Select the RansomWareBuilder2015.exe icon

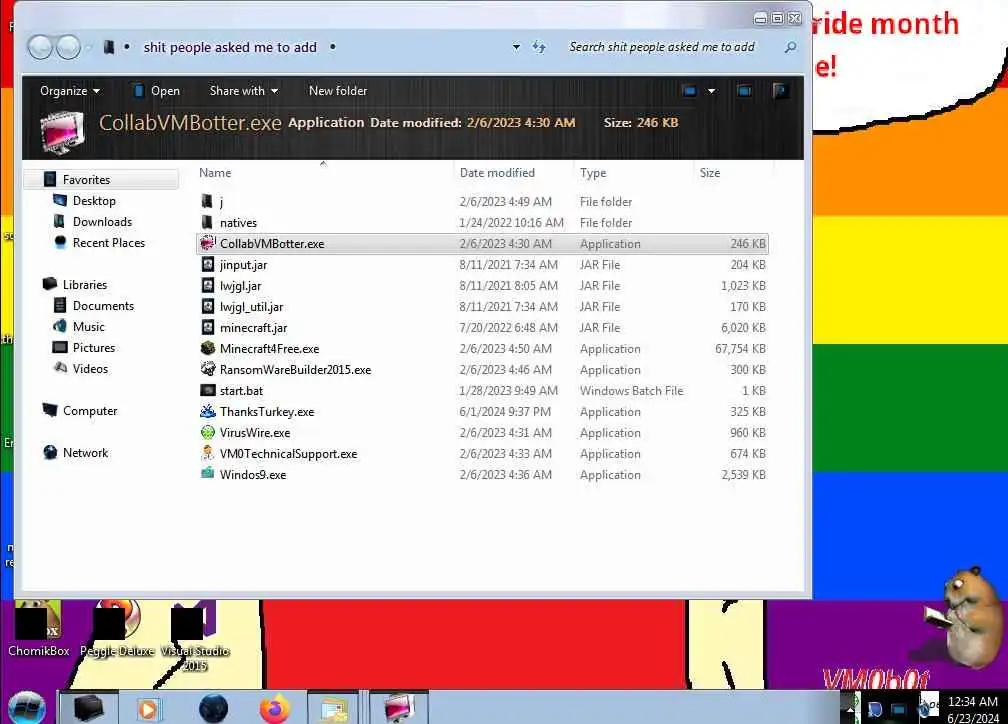pos(207,369)
